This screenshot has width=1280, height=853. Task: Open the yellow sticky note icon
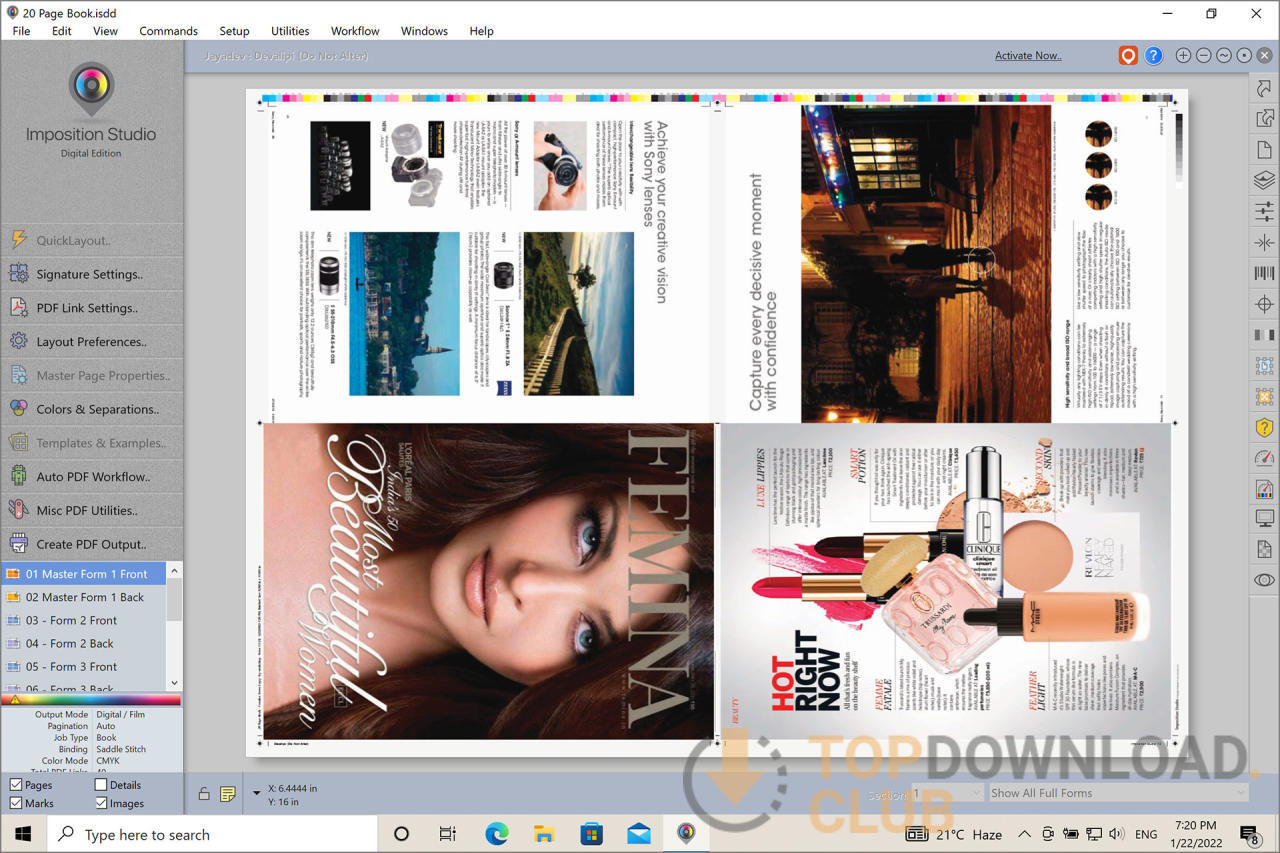pos(228,794)
